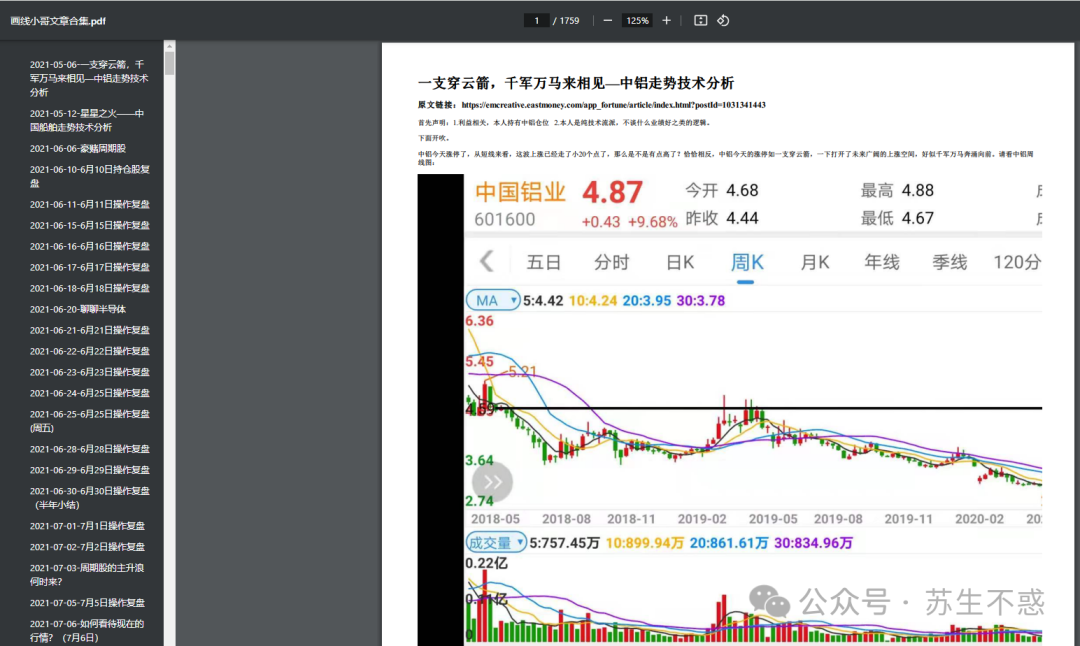Click the MA 10:4.24 value
Viewport: 1080px width, 646px height.
point(593,301)
